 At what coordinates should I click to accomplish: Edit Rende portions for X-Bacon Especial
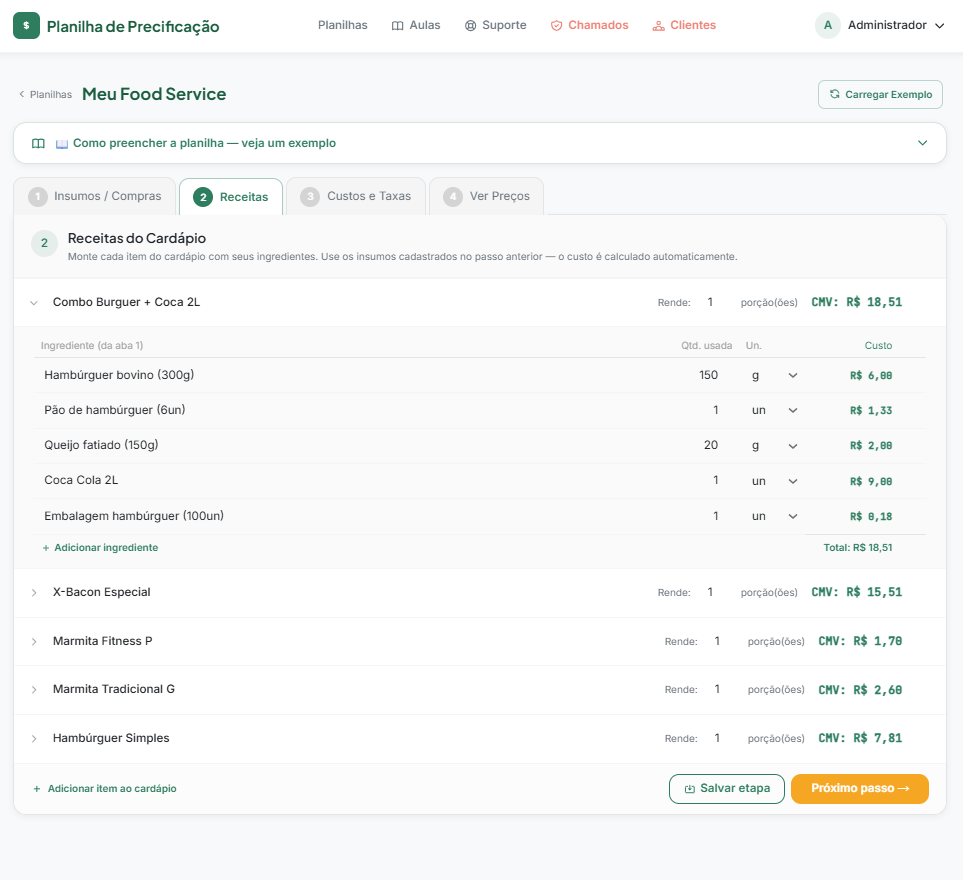tap(711, 592)
